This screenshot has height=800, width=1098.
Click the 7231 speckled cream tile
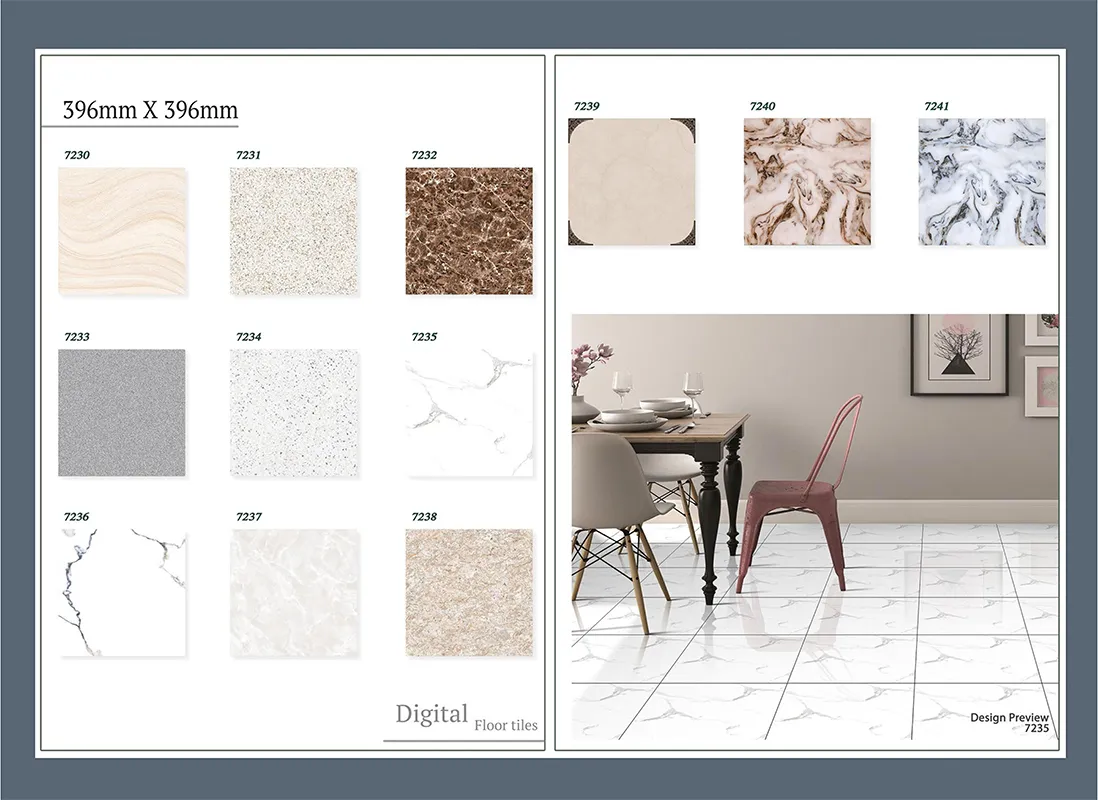click(x=294, y=231)
